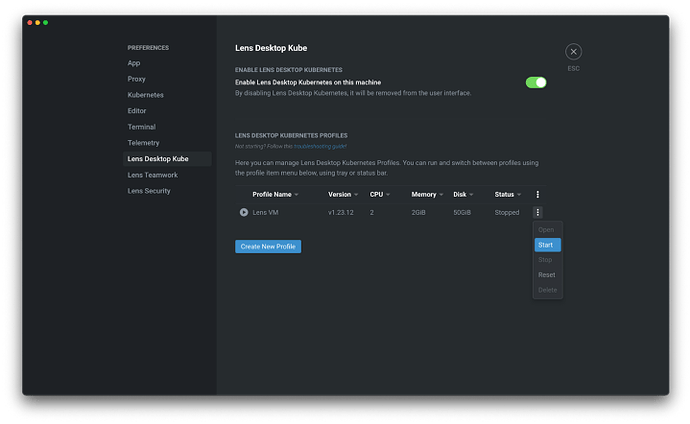Open the Lens Security preferences section
The height and width of the screenshot is (424, 690).
click(x=149, y=190)
